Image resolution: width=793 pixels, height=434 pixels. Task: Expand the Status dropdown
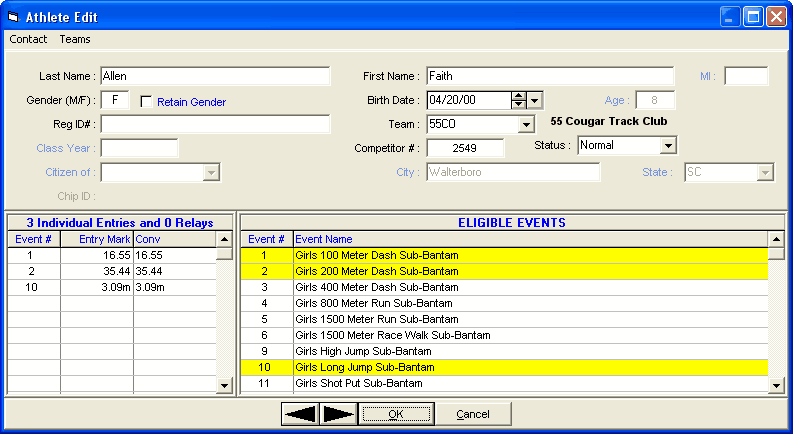coord(668,146)
